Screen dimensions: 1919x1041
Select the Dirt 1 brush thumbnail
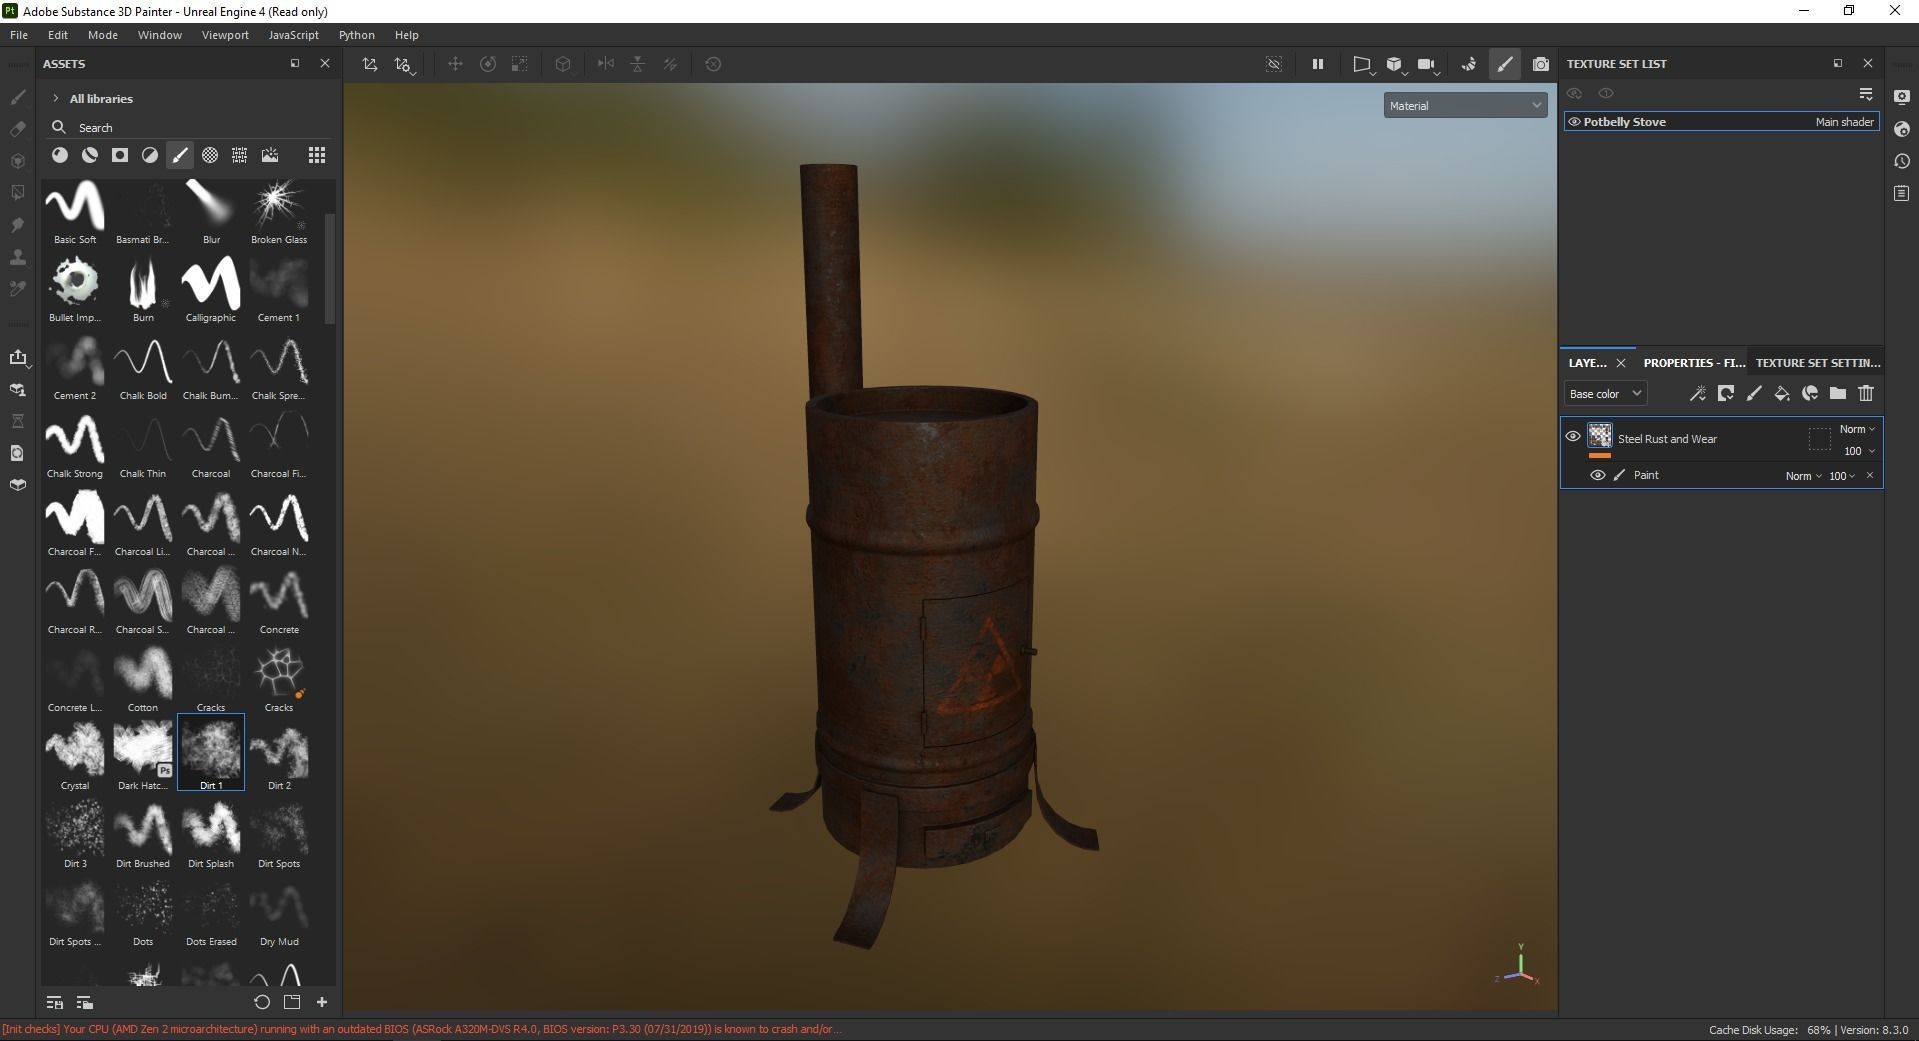pyautogui.click(x=211, y=752)
